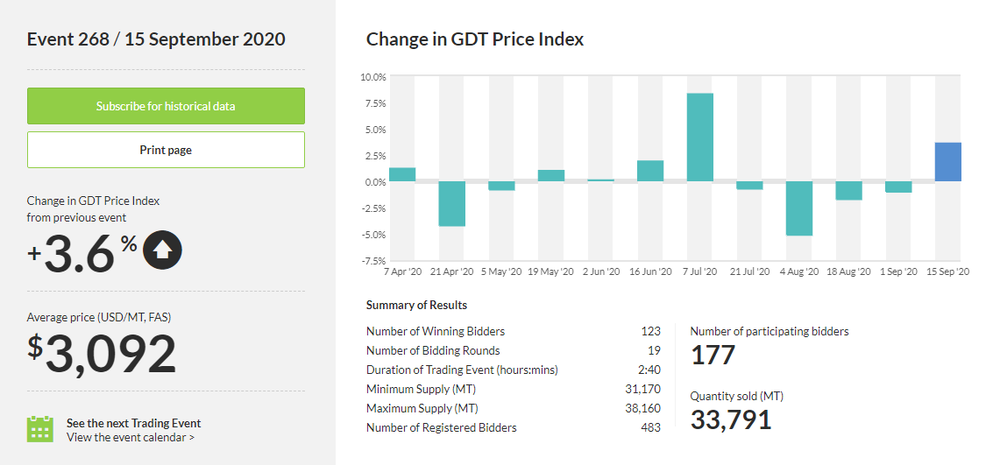Click the 2 Jun '20 axis label
Viewport: 1000px width, 465px height.
[601, 271]
